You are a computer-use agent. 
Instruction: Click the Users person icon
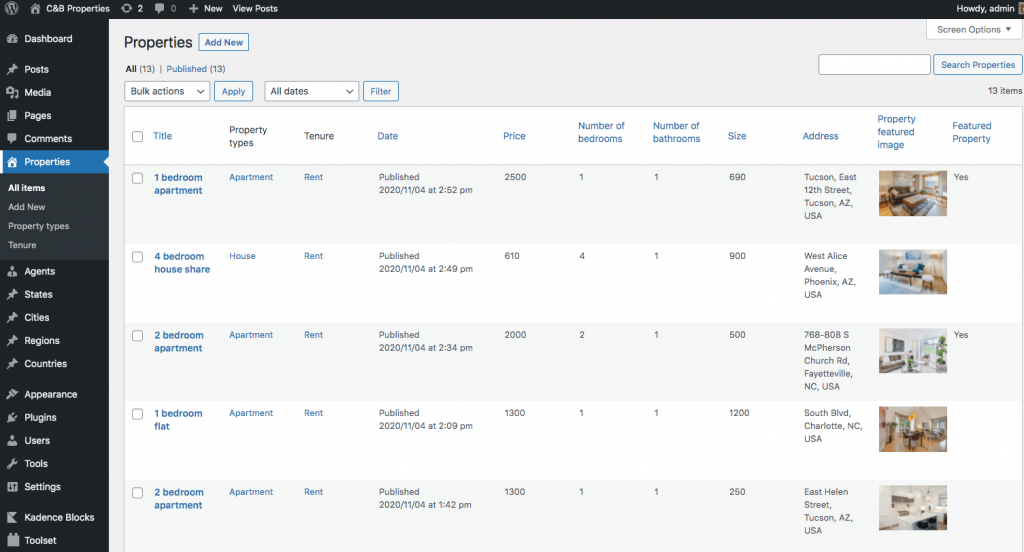pos(12,440)
